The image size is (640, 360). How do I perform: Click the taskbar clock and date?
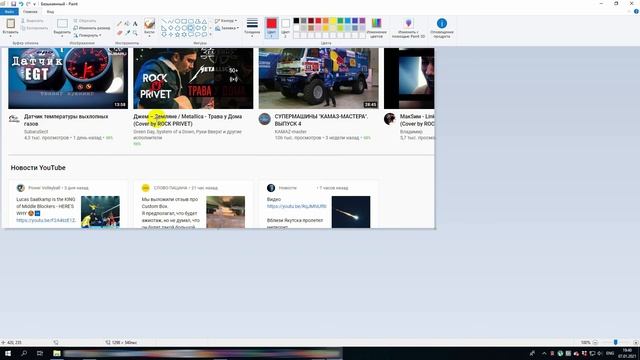[626, 353]
